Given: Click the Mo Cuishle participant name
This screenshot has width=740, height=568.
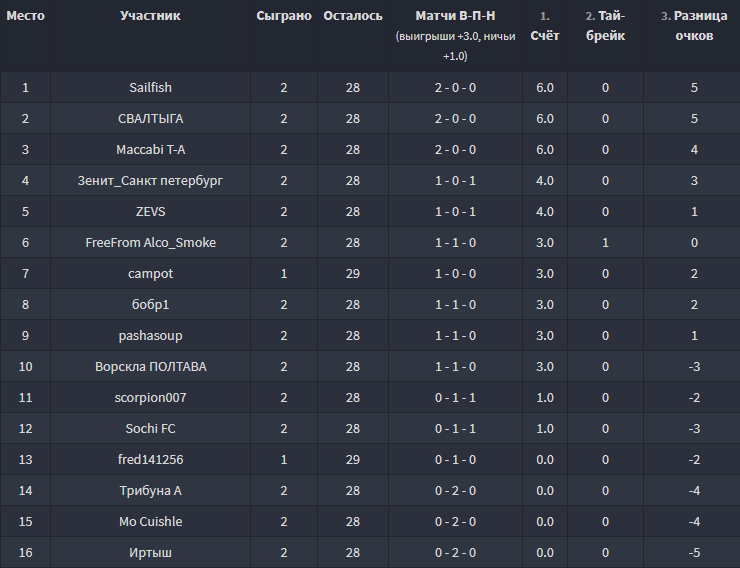Looking at the screenshot, I should pyautogui.click(x=150, y=522).
